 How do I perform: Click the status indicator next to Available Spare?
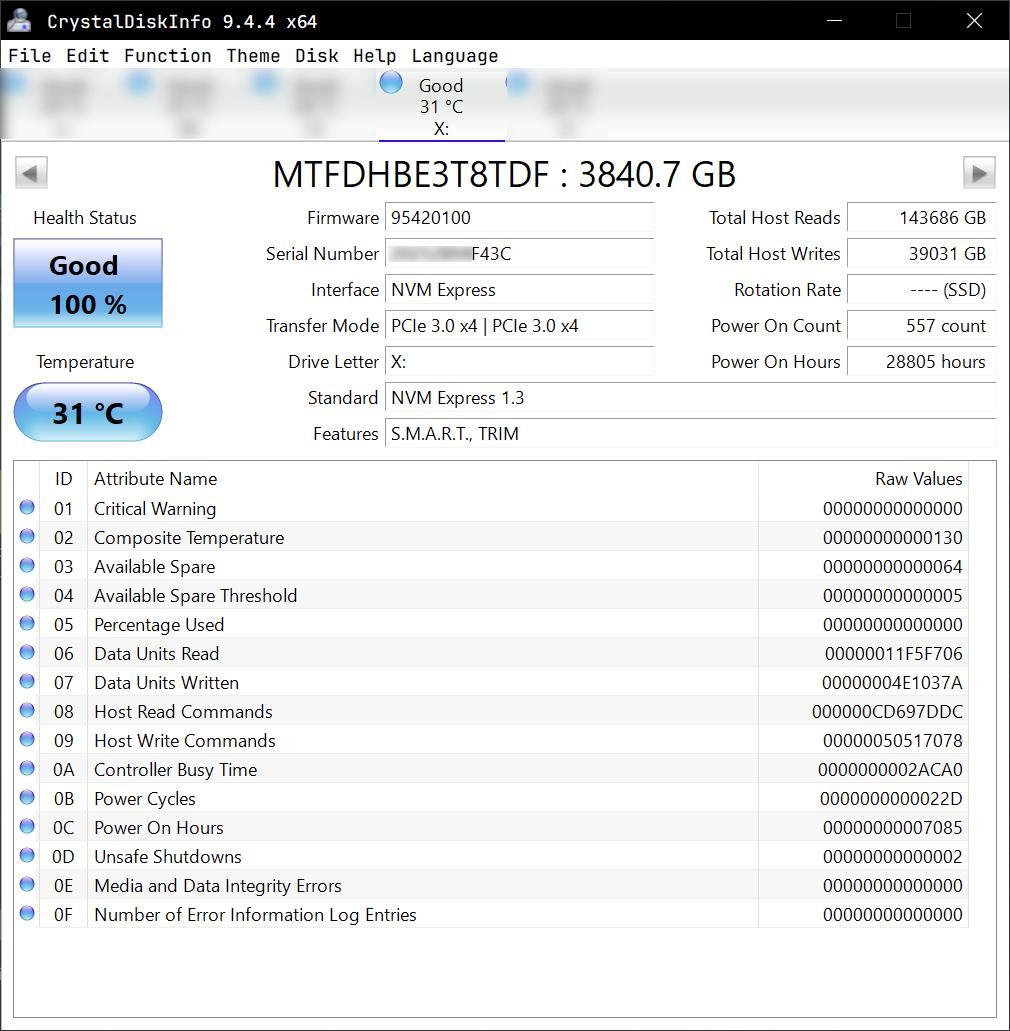[x=27, y=566]
